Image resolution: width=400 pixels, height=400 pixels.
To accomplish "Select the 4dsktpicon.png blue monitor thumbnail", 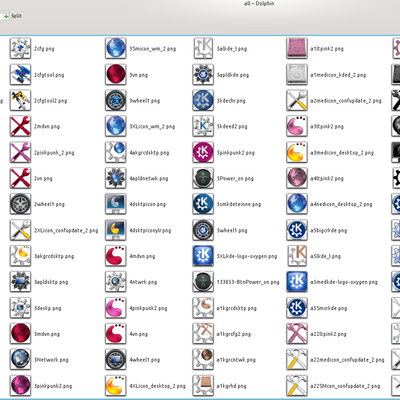I will pyautogui.click(x=116, y=204).
